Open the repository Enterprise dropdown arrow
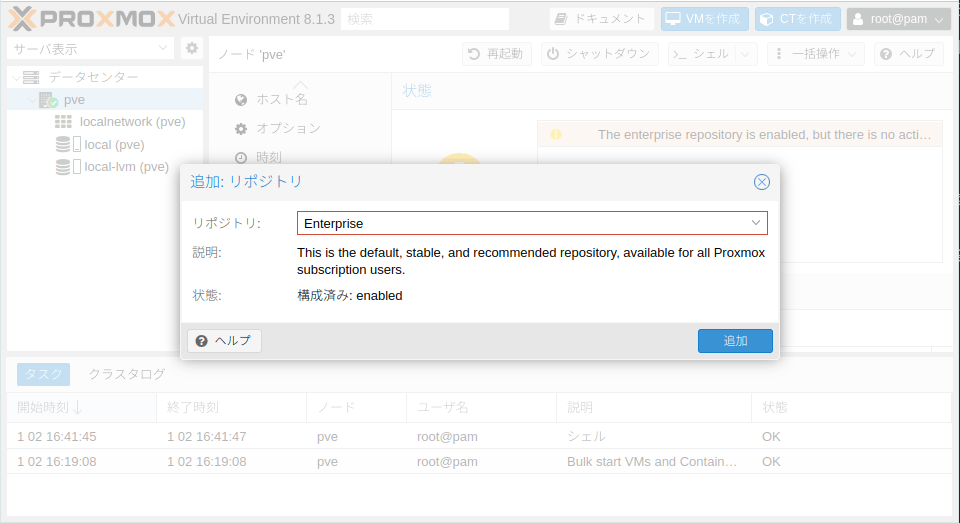The width and height of the screenshot is (960, 523). click(x=756, y=223)
